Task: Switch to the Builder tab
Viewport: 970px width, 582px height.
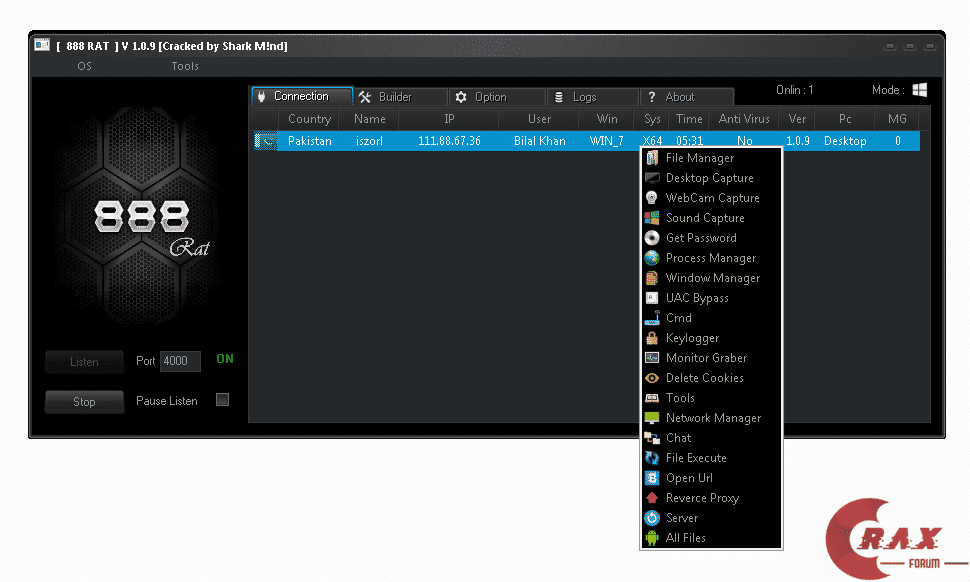Action: (400, 96)
